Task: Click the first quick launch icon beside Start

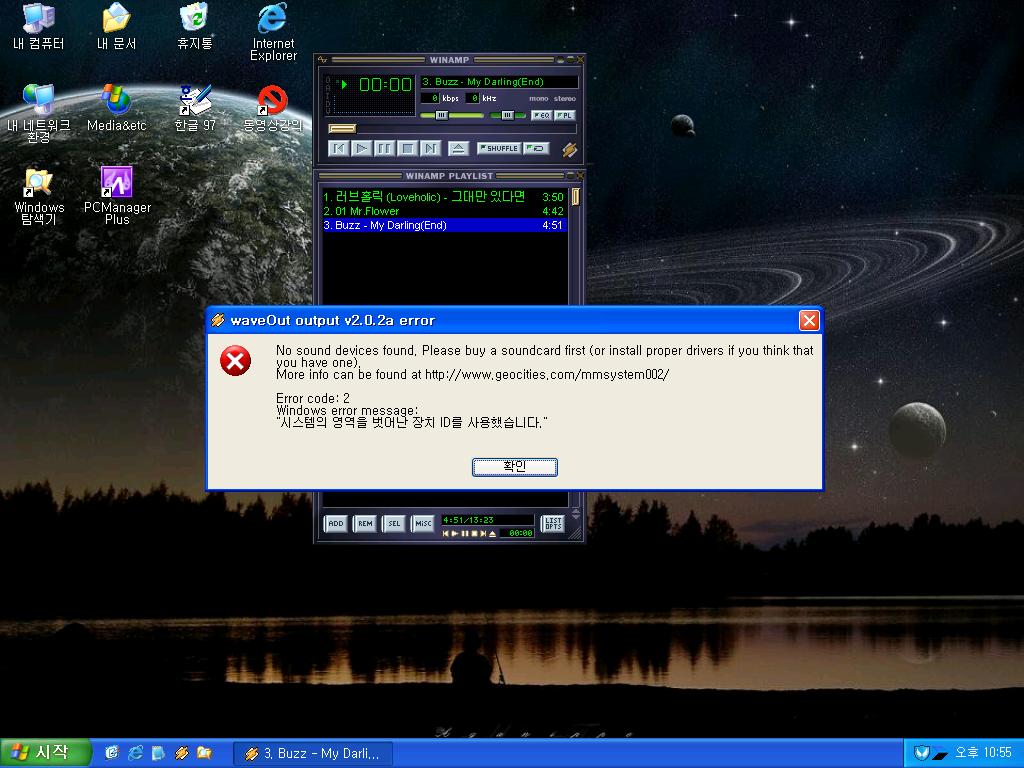Action: [112, 753]
